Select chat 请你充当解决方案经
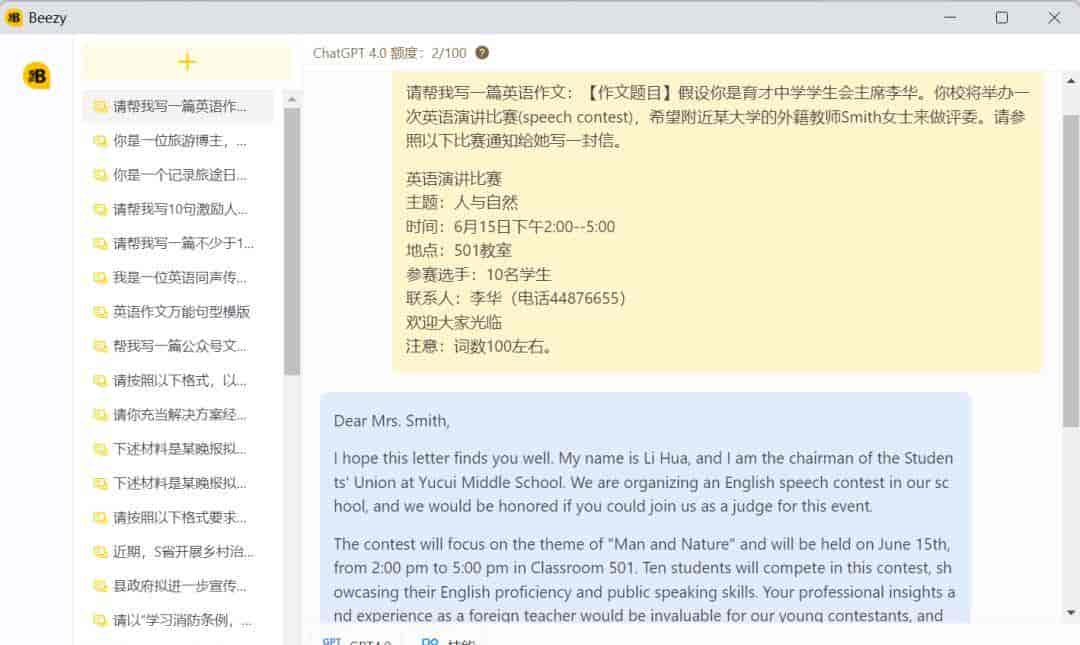The height and width of the screenshot is (645, 1080). 180,414
